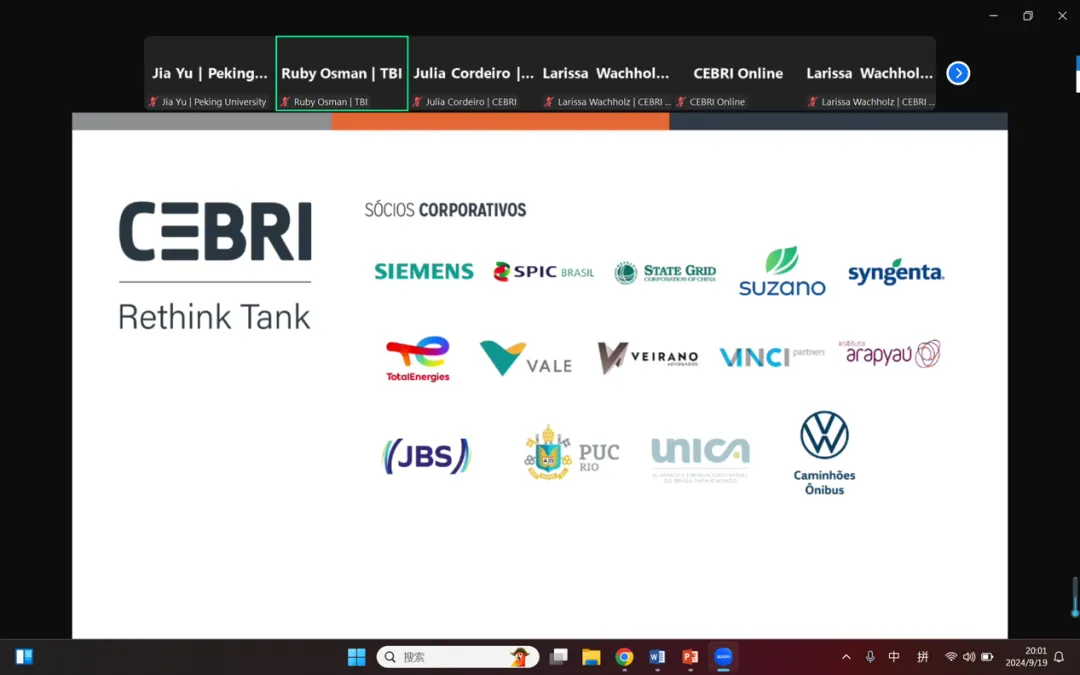1080x675 pixels.
Task: Open Word from the taskbar
Action: (x=657, y=657)
